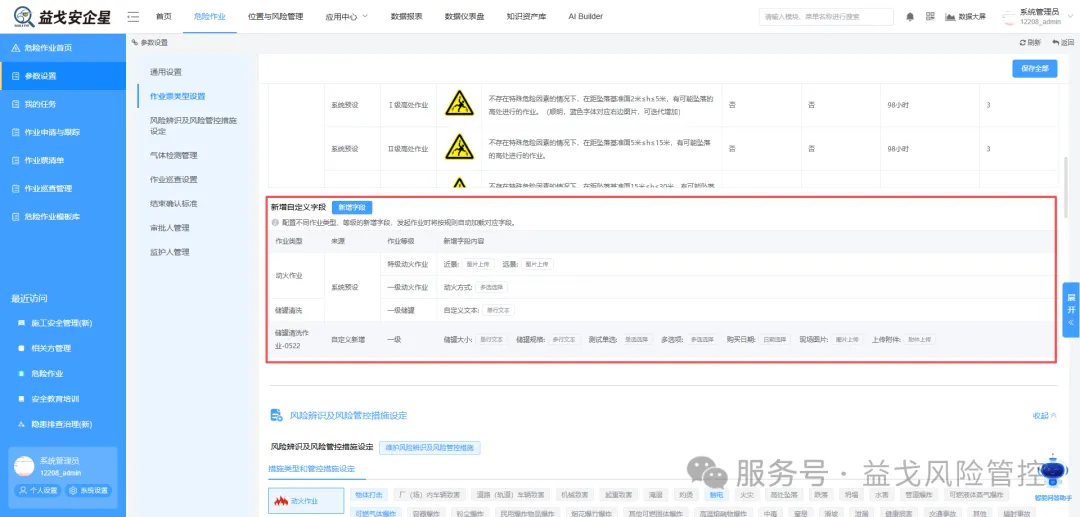Click the 返回 back arrow icon

tap(1055, 43)
